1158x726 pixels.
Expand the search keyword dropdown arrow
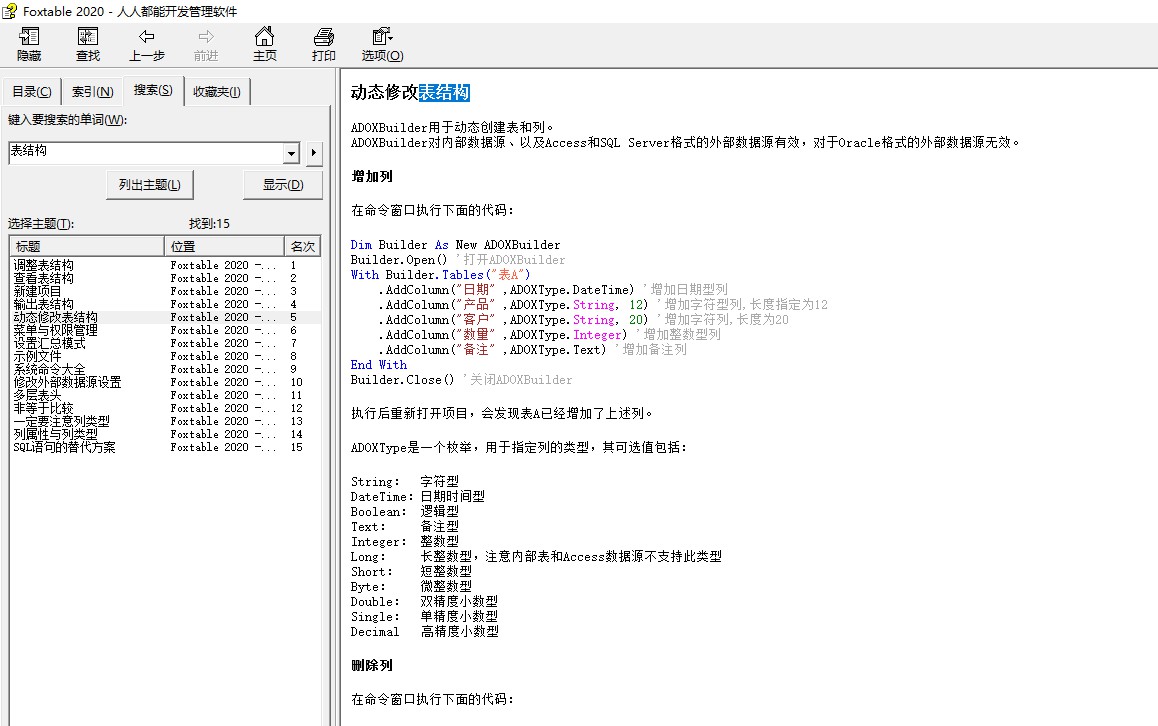click(292, 153)
